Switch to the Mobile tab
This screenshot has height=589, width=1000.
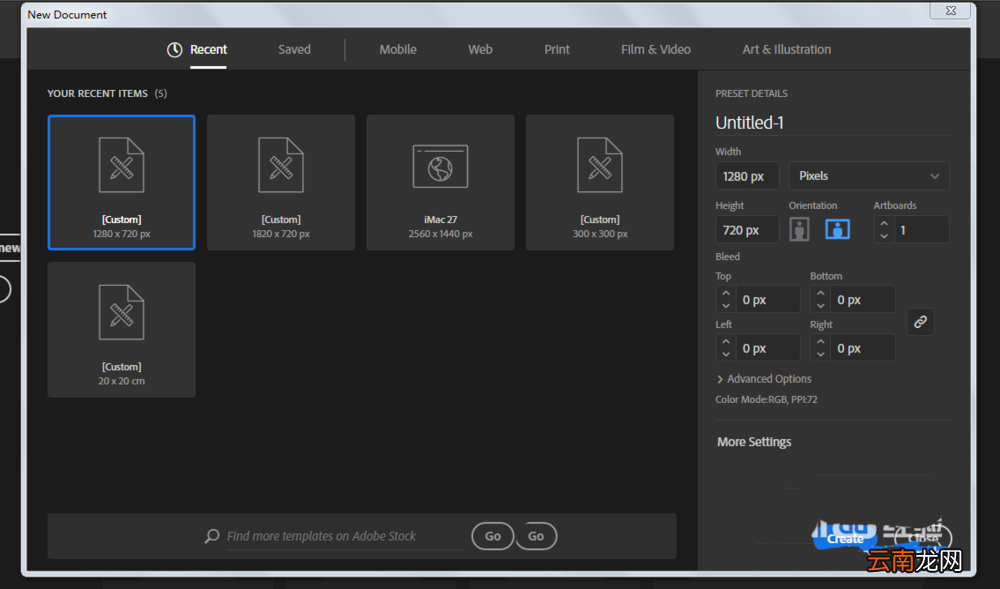(x=398, y=50)
